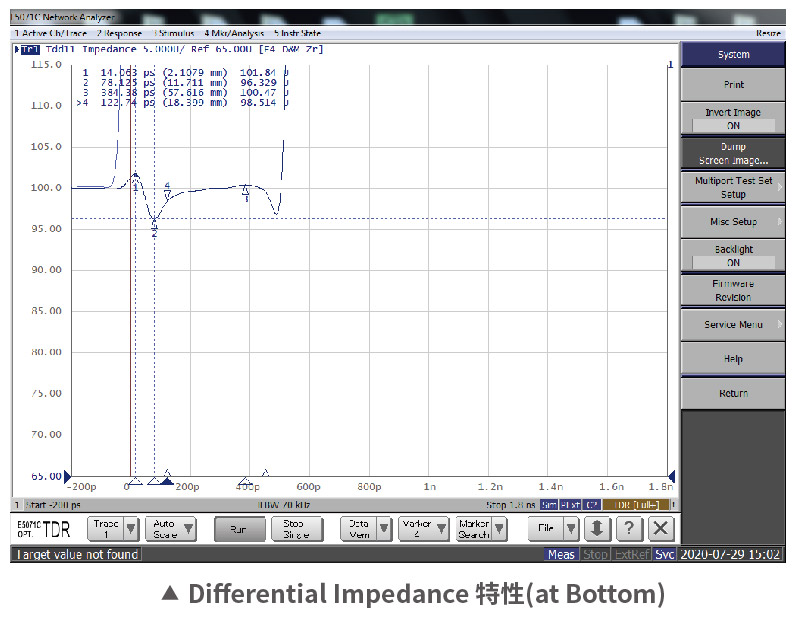The image size is (798, 626).
Task: Click the Stop 1.8 ns field
Action: point(510,505)
